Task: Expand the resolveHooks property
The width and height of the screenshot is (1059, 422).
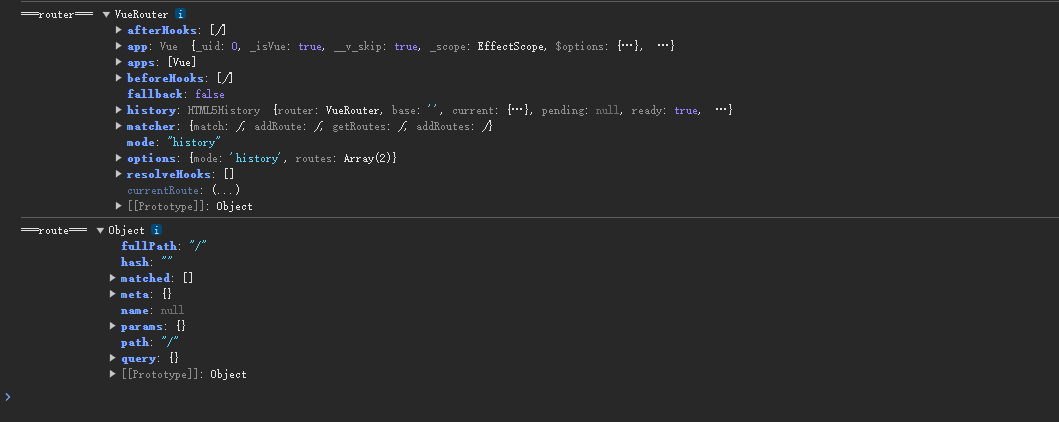Action: click(120, 174)
